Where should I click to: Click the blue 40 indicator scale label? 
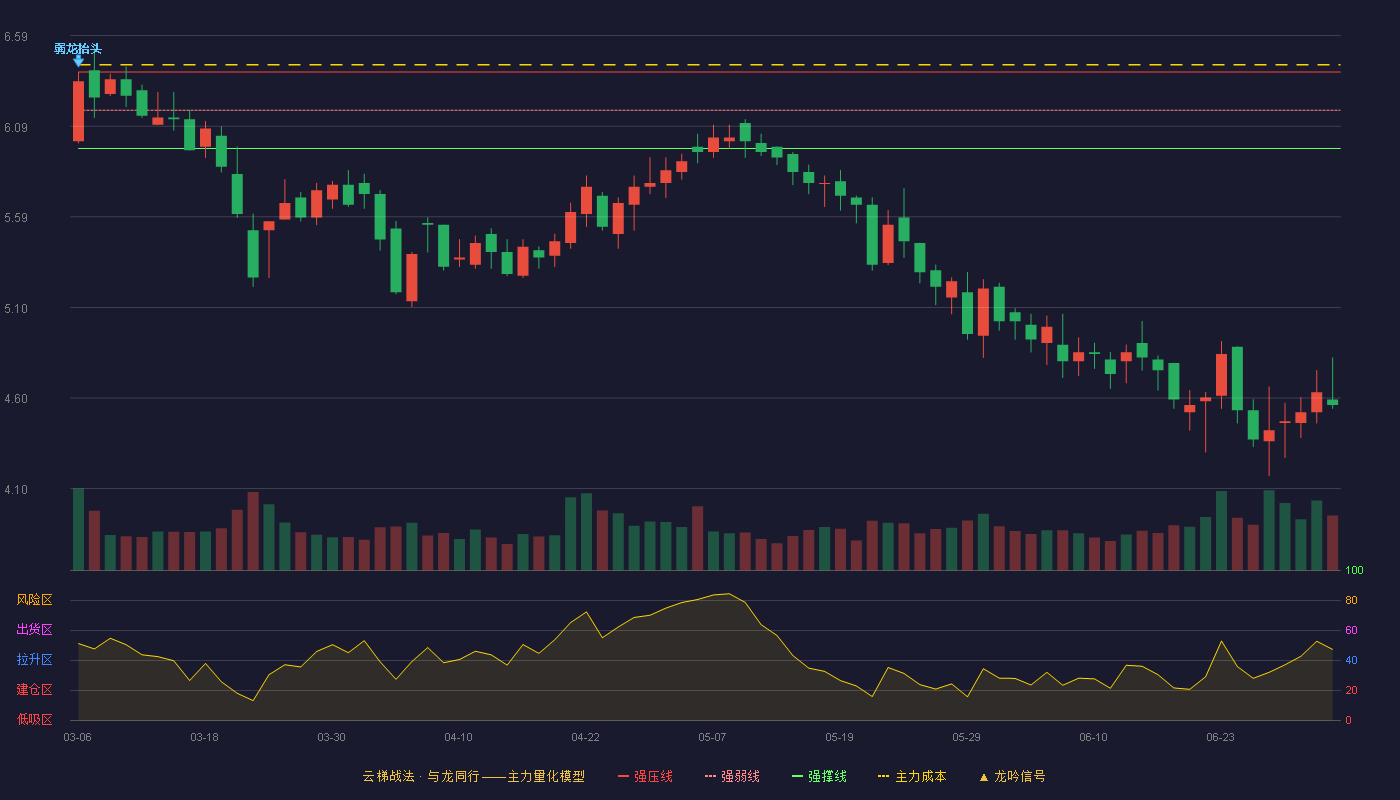pyautogui.click(x=1351, y=660)
